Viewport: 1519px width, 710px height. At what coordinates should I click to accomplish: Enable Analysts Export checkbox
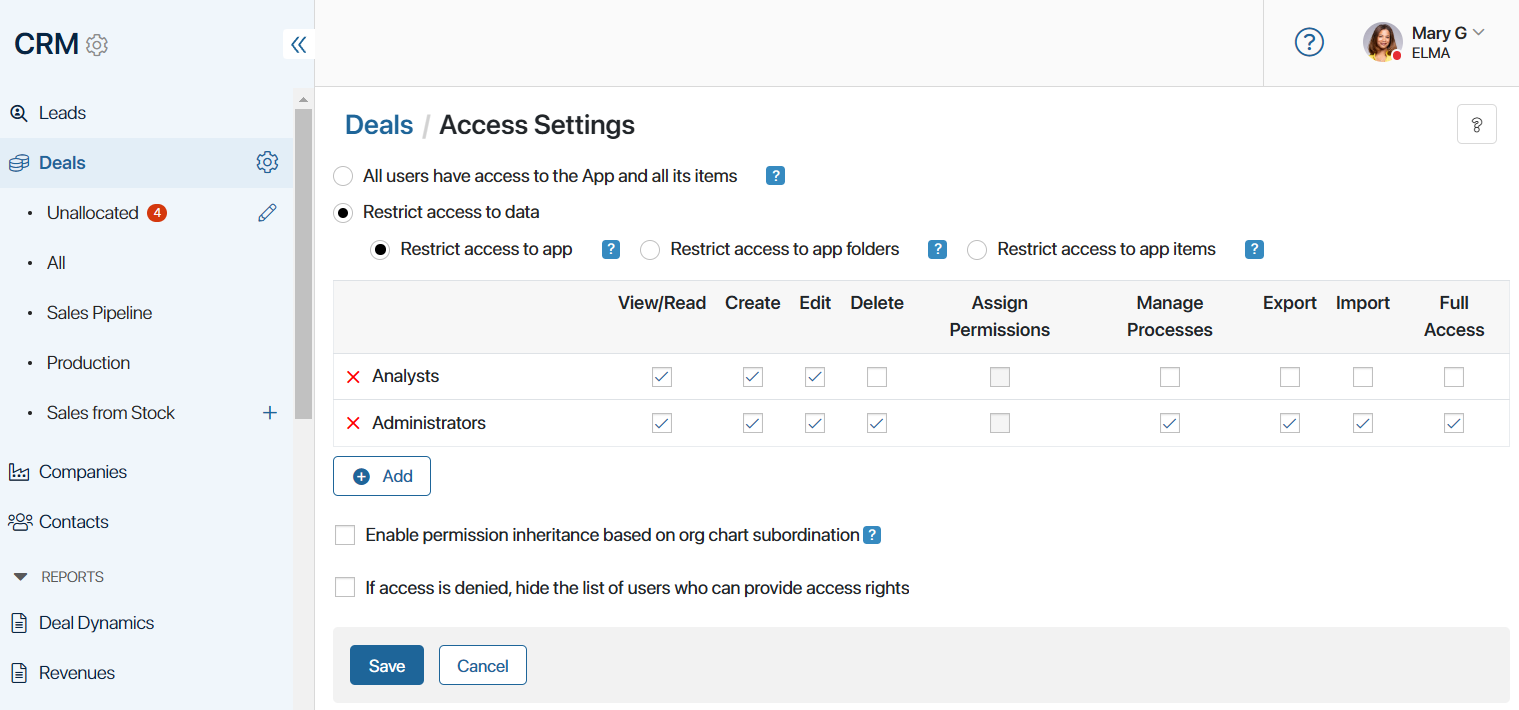pos(1290,377)
